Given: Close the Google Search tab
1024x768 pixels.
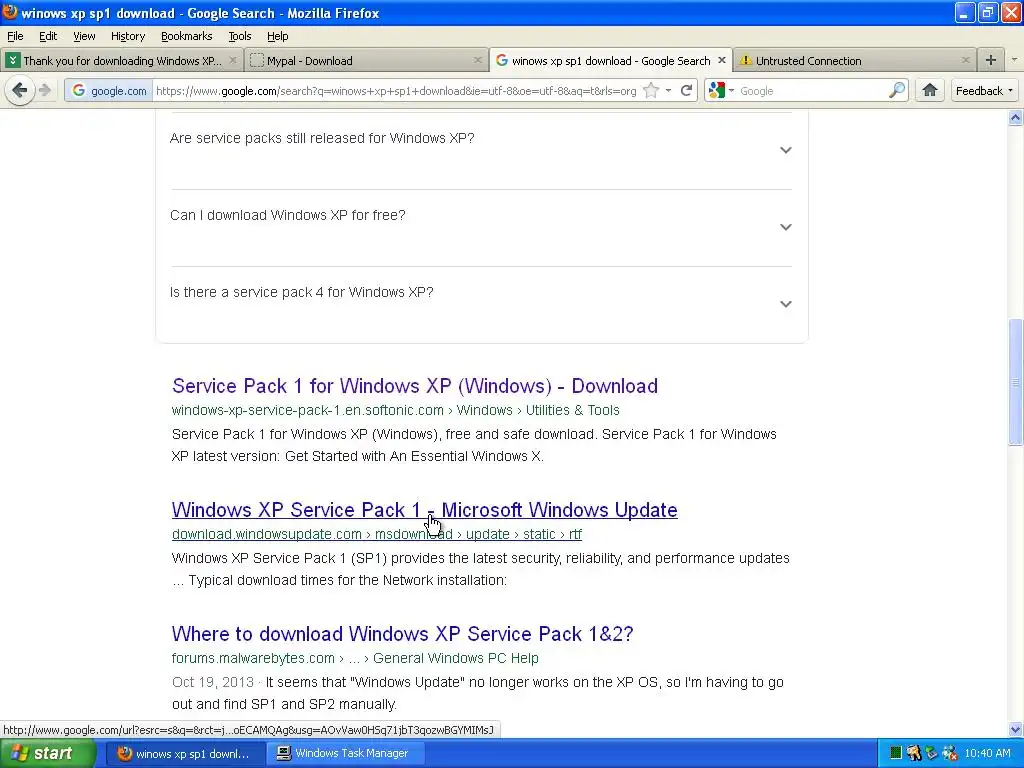Looking at the screenshot, I should click(x=721, y=60).
